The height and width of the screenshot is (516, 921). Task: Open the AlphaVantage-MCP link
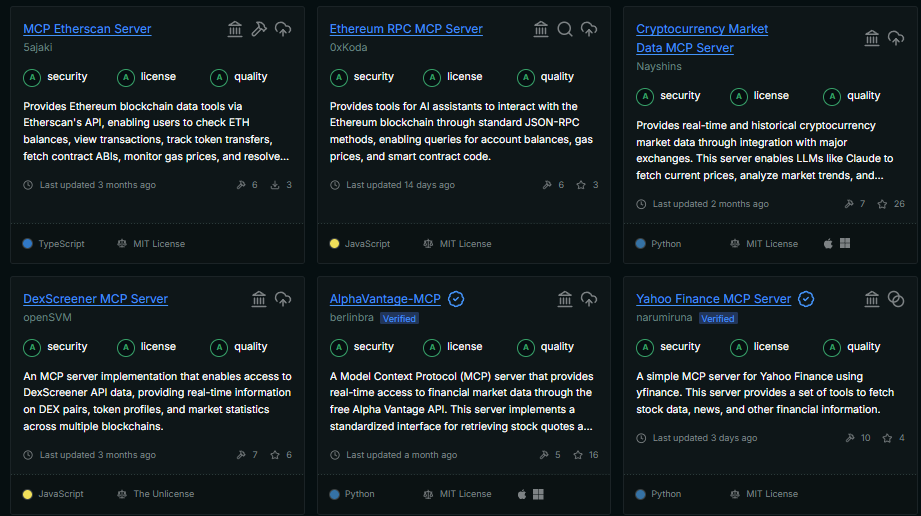tap(385, 299)
